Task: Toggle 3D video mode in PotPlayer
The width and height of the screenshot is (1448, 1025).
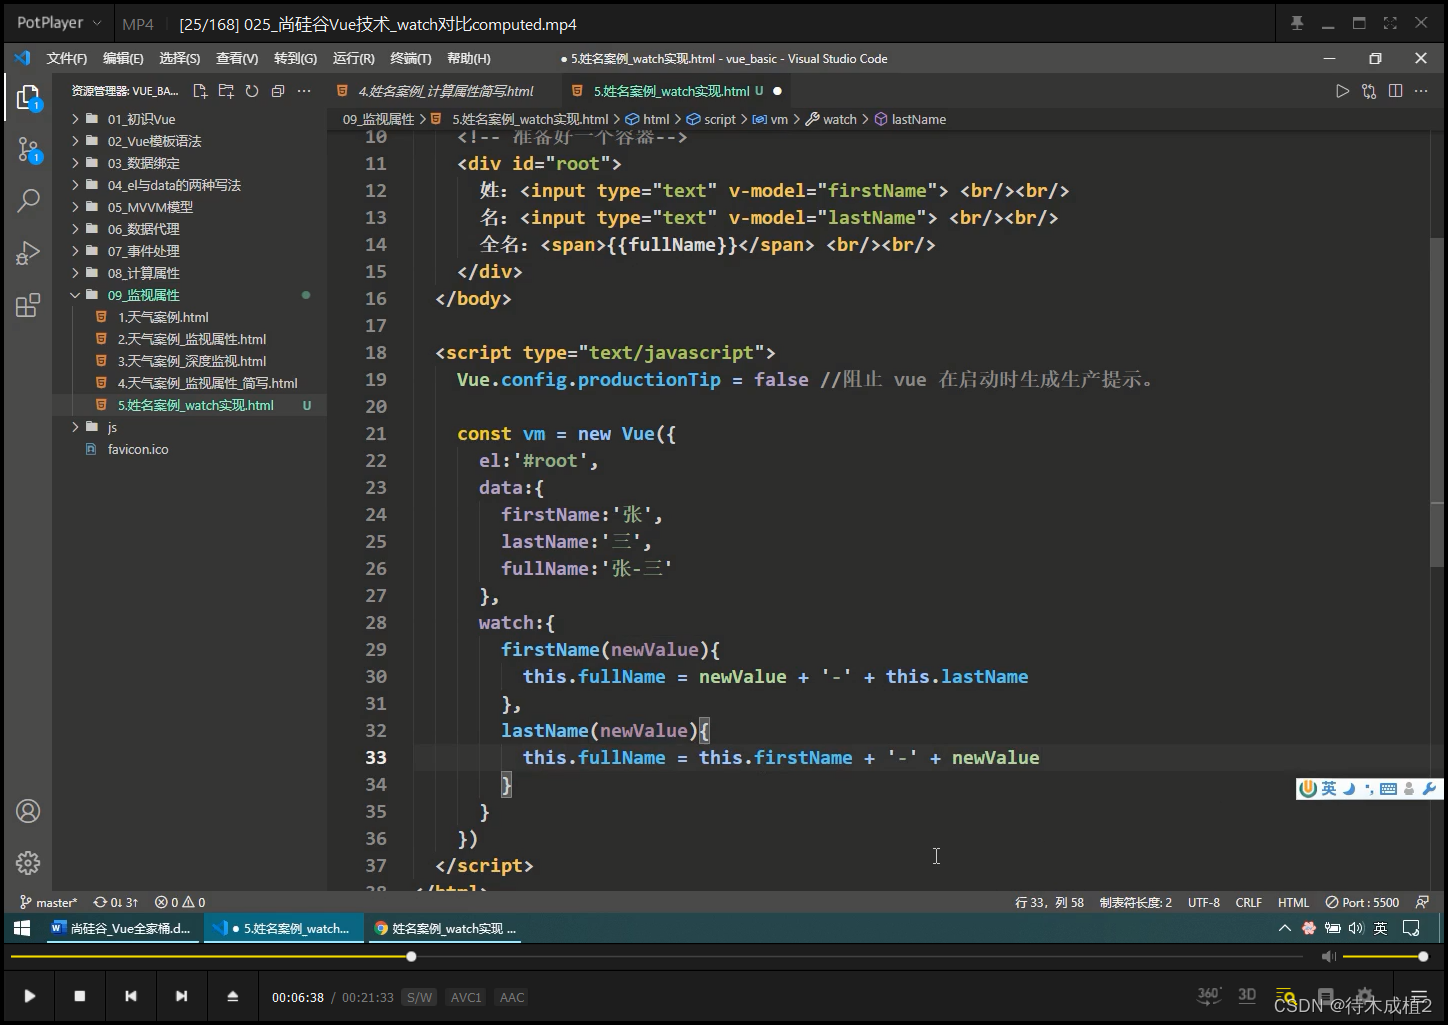Action: [x=1247, y=995]
